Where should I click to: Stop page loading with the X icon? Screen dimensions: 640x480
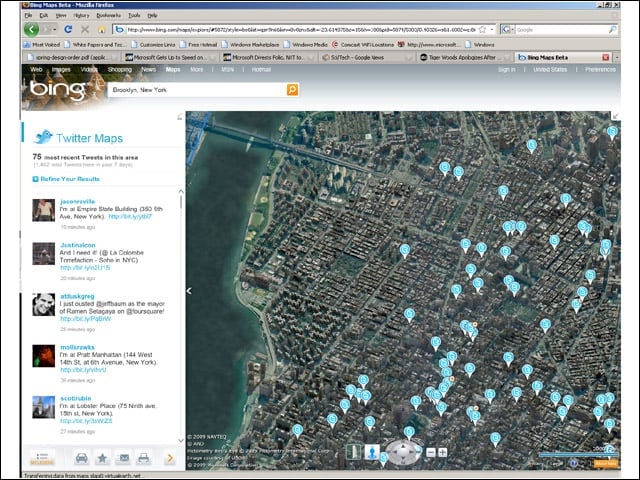tap(85, 29)
